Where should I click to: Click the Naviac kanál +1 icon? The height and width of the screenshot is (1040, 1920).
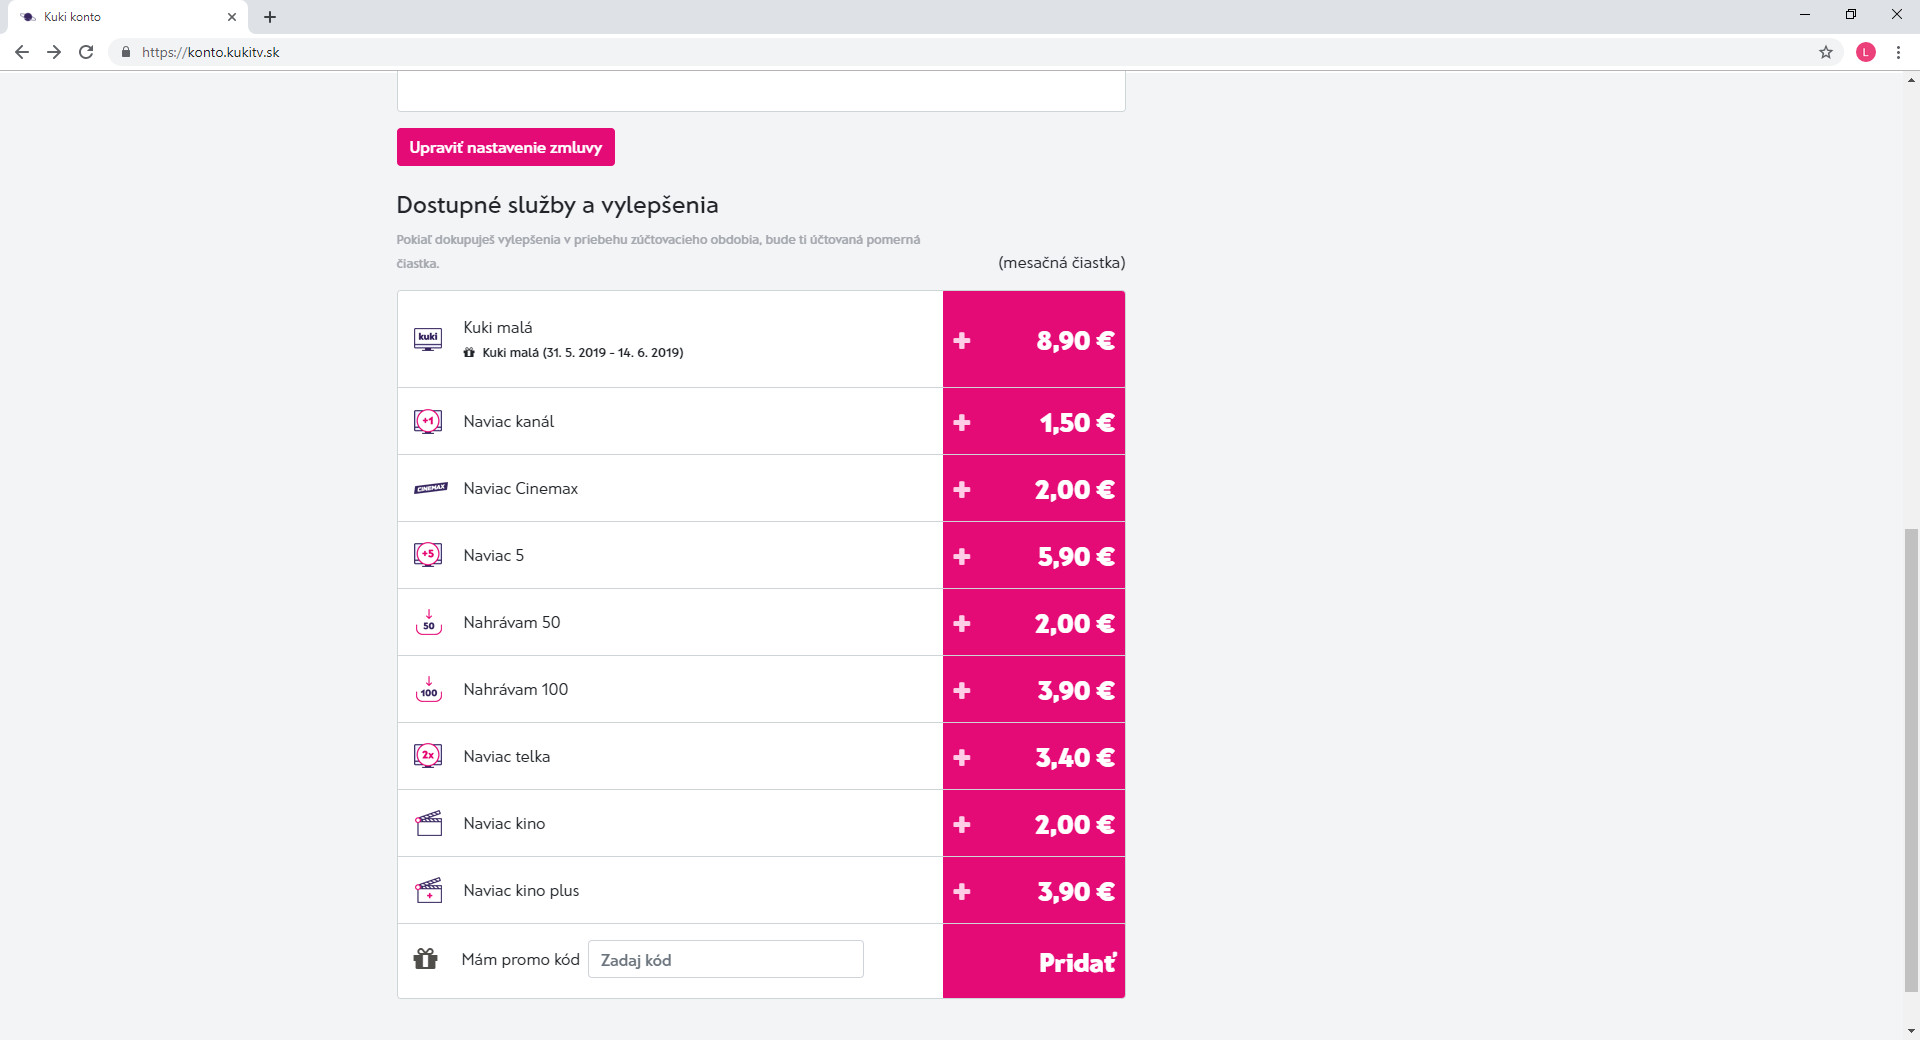click(428, 421)
